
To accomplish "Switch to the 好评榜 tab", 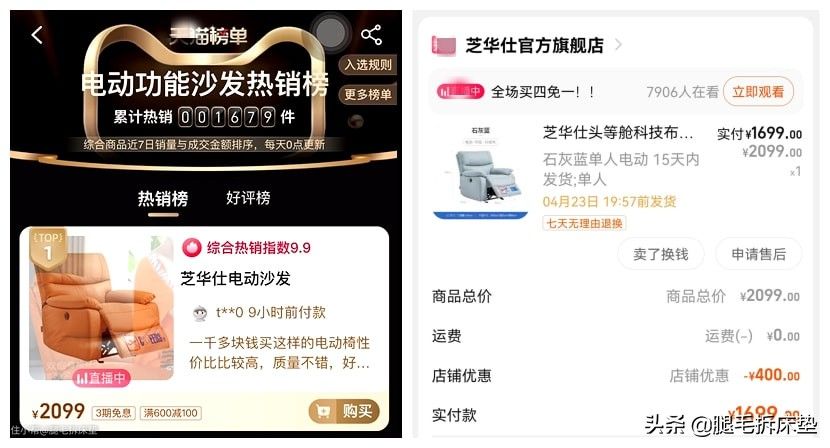I will coord(248,198).
